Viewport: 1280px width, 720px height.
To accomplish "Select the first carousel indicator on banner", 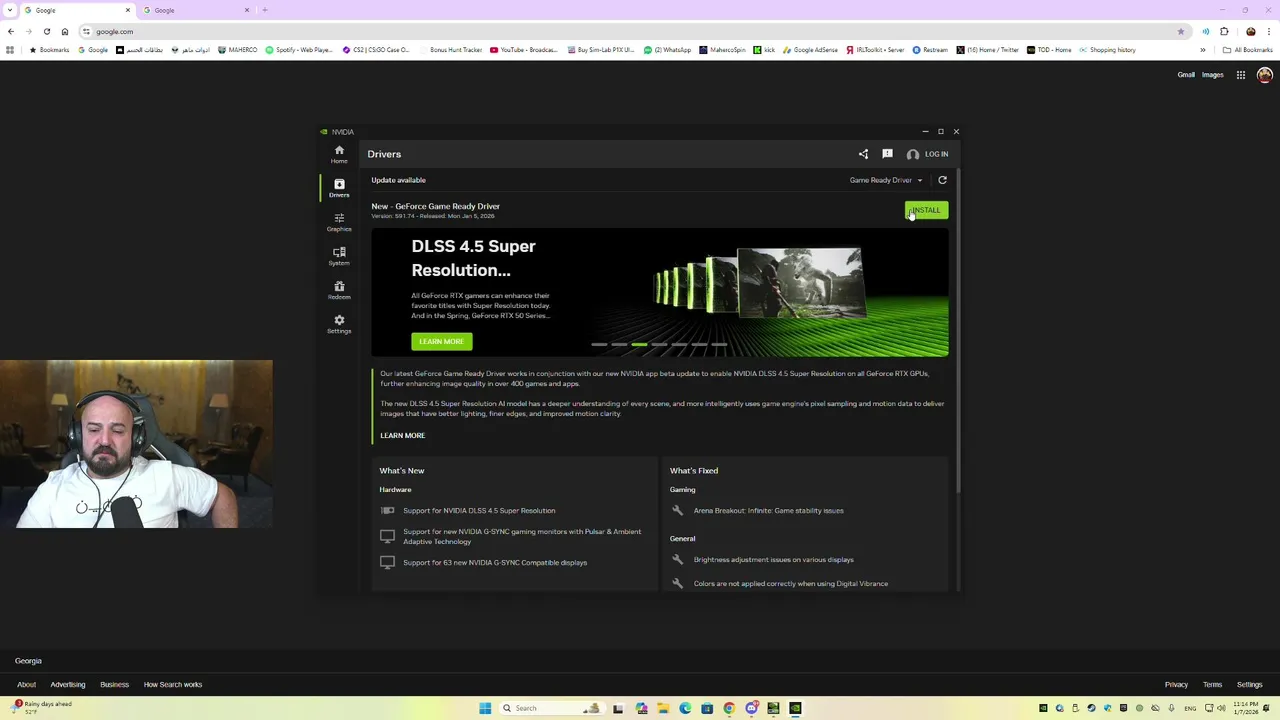I will click(x=599, y=345).
